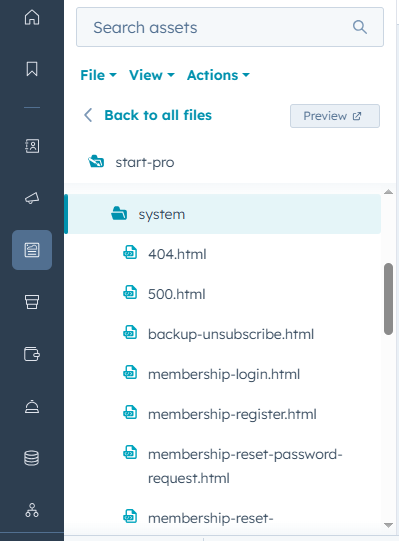Click the membership-reset-password-request.html file icon
The image size is (399, 541).
pos(130,452)
